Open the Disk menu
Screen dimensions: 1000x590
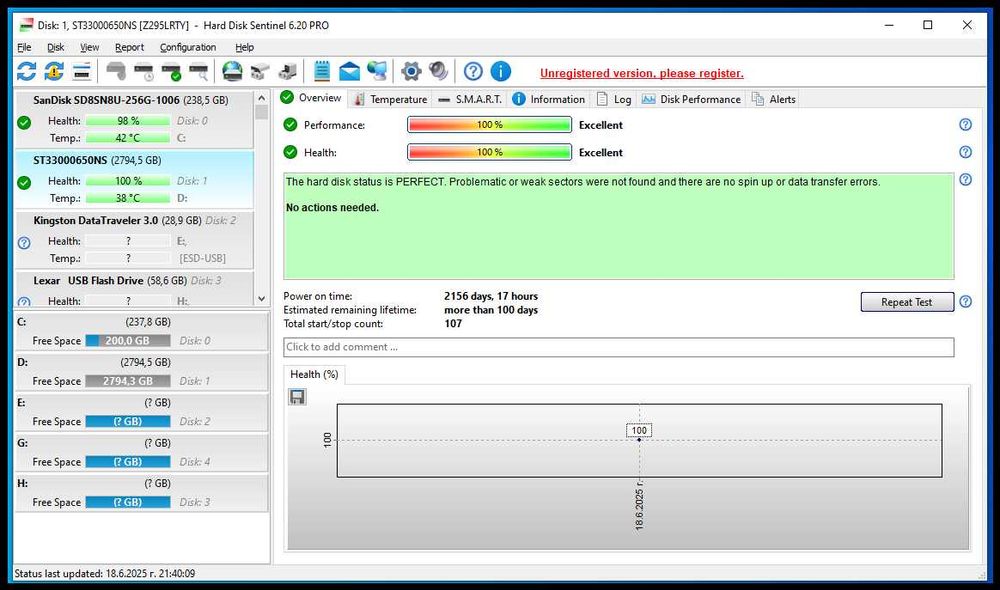point(55,47)
